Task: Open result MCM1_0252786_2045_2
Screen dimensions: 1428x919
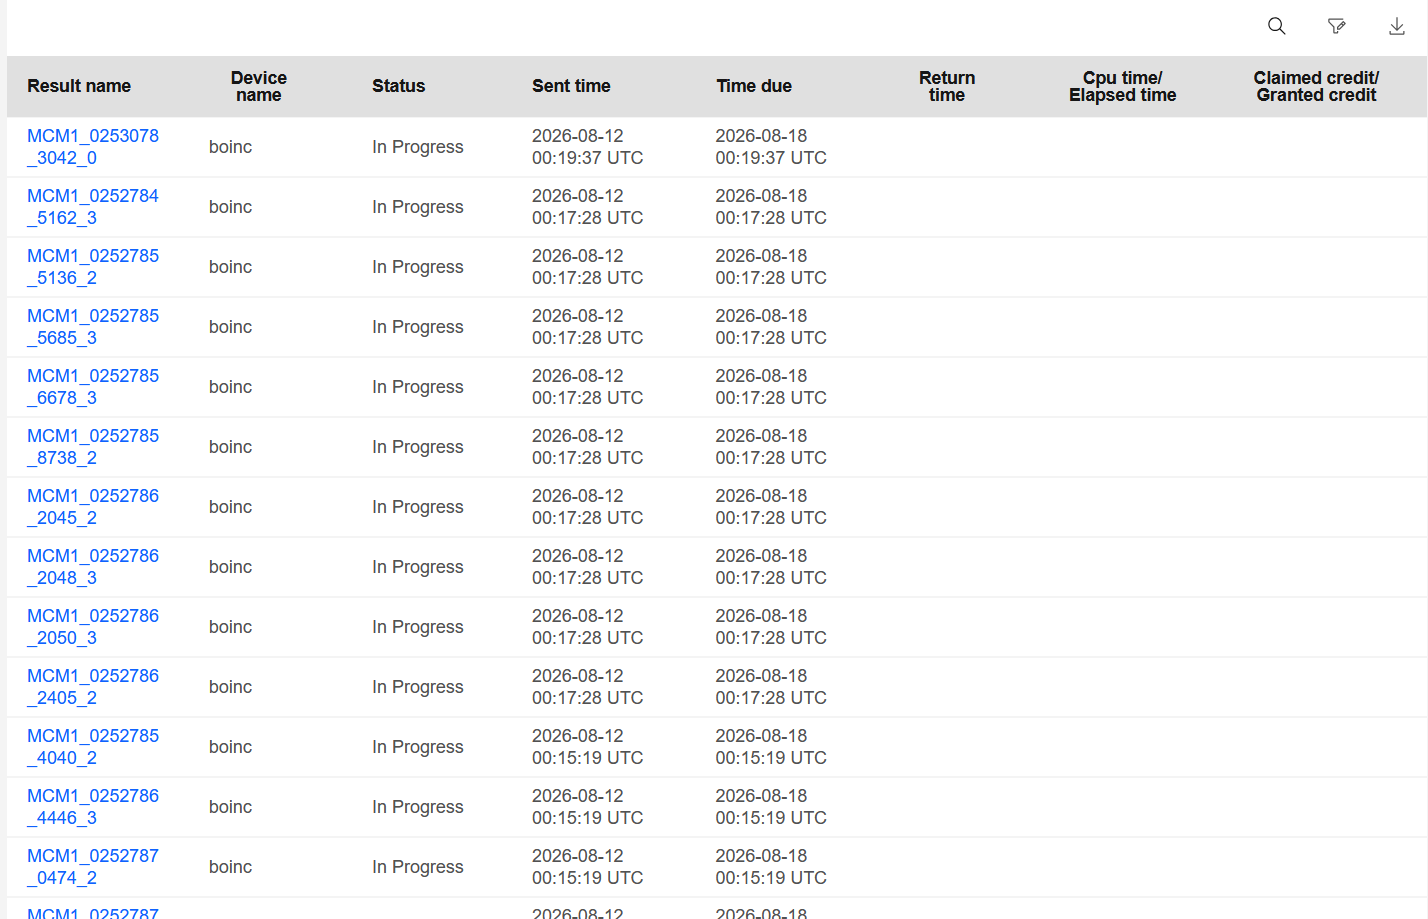Action: [x=93, y=507]
